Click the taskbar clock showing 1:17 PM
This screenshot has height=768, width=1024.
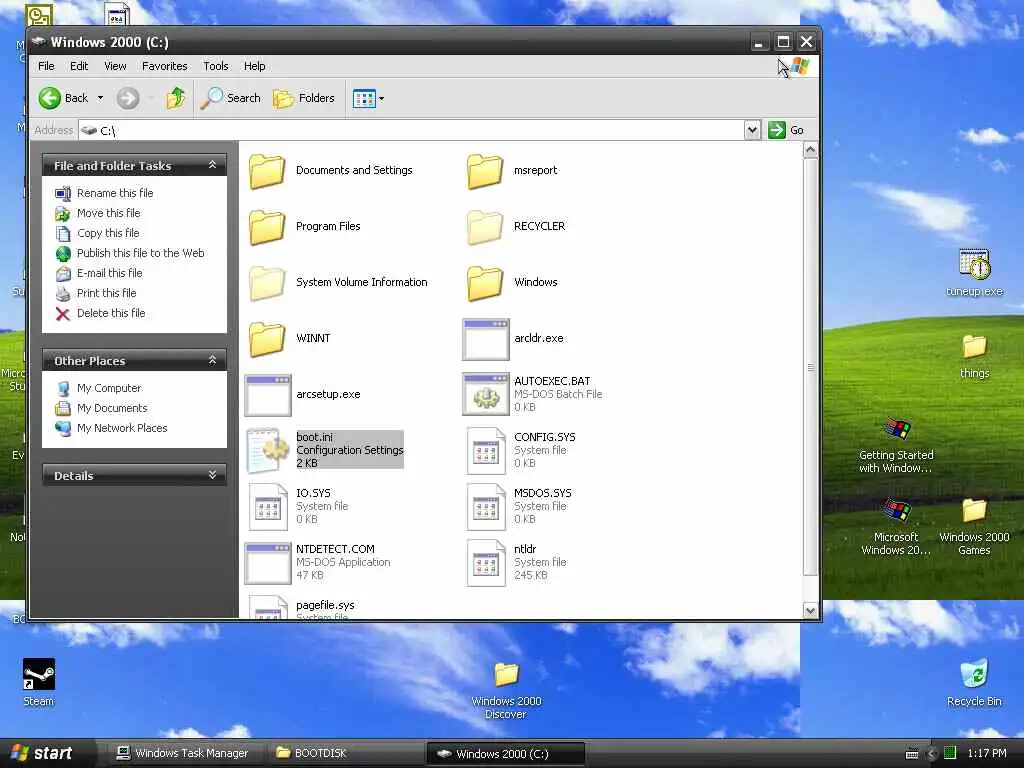[987, 754]
